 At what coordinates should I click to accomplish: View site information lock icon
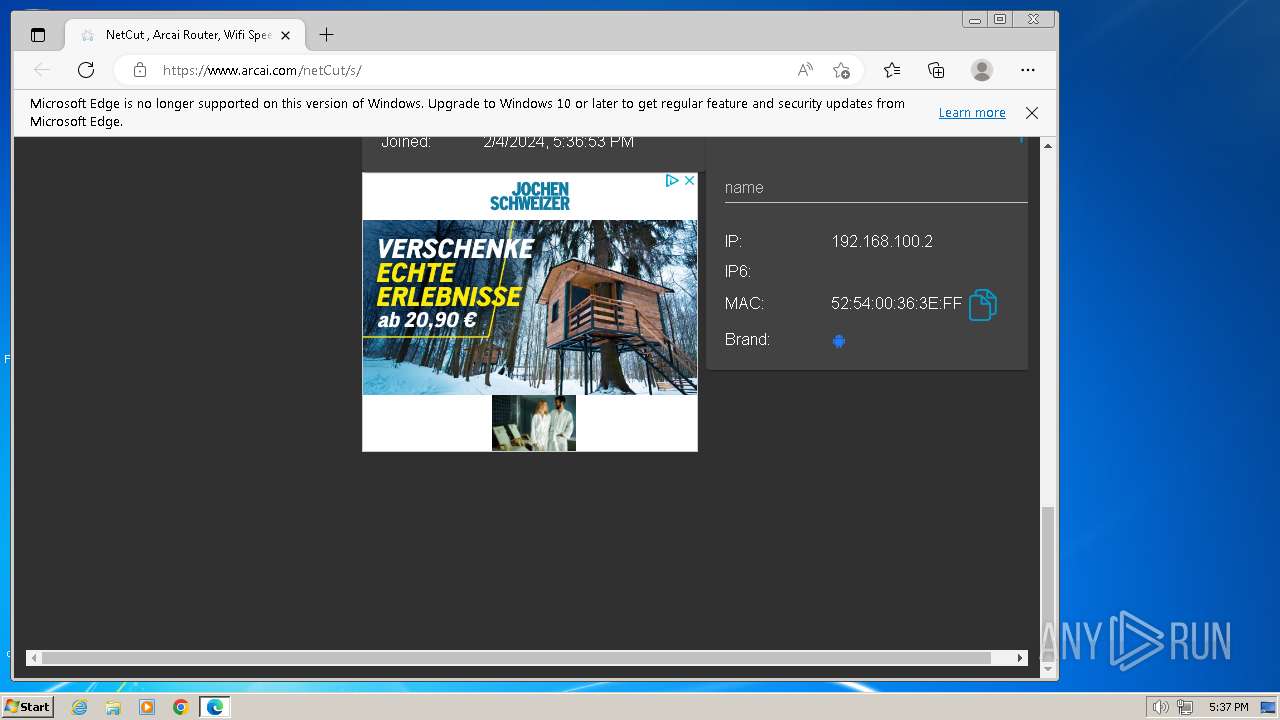pyautogui.click(x=140, y=70)
